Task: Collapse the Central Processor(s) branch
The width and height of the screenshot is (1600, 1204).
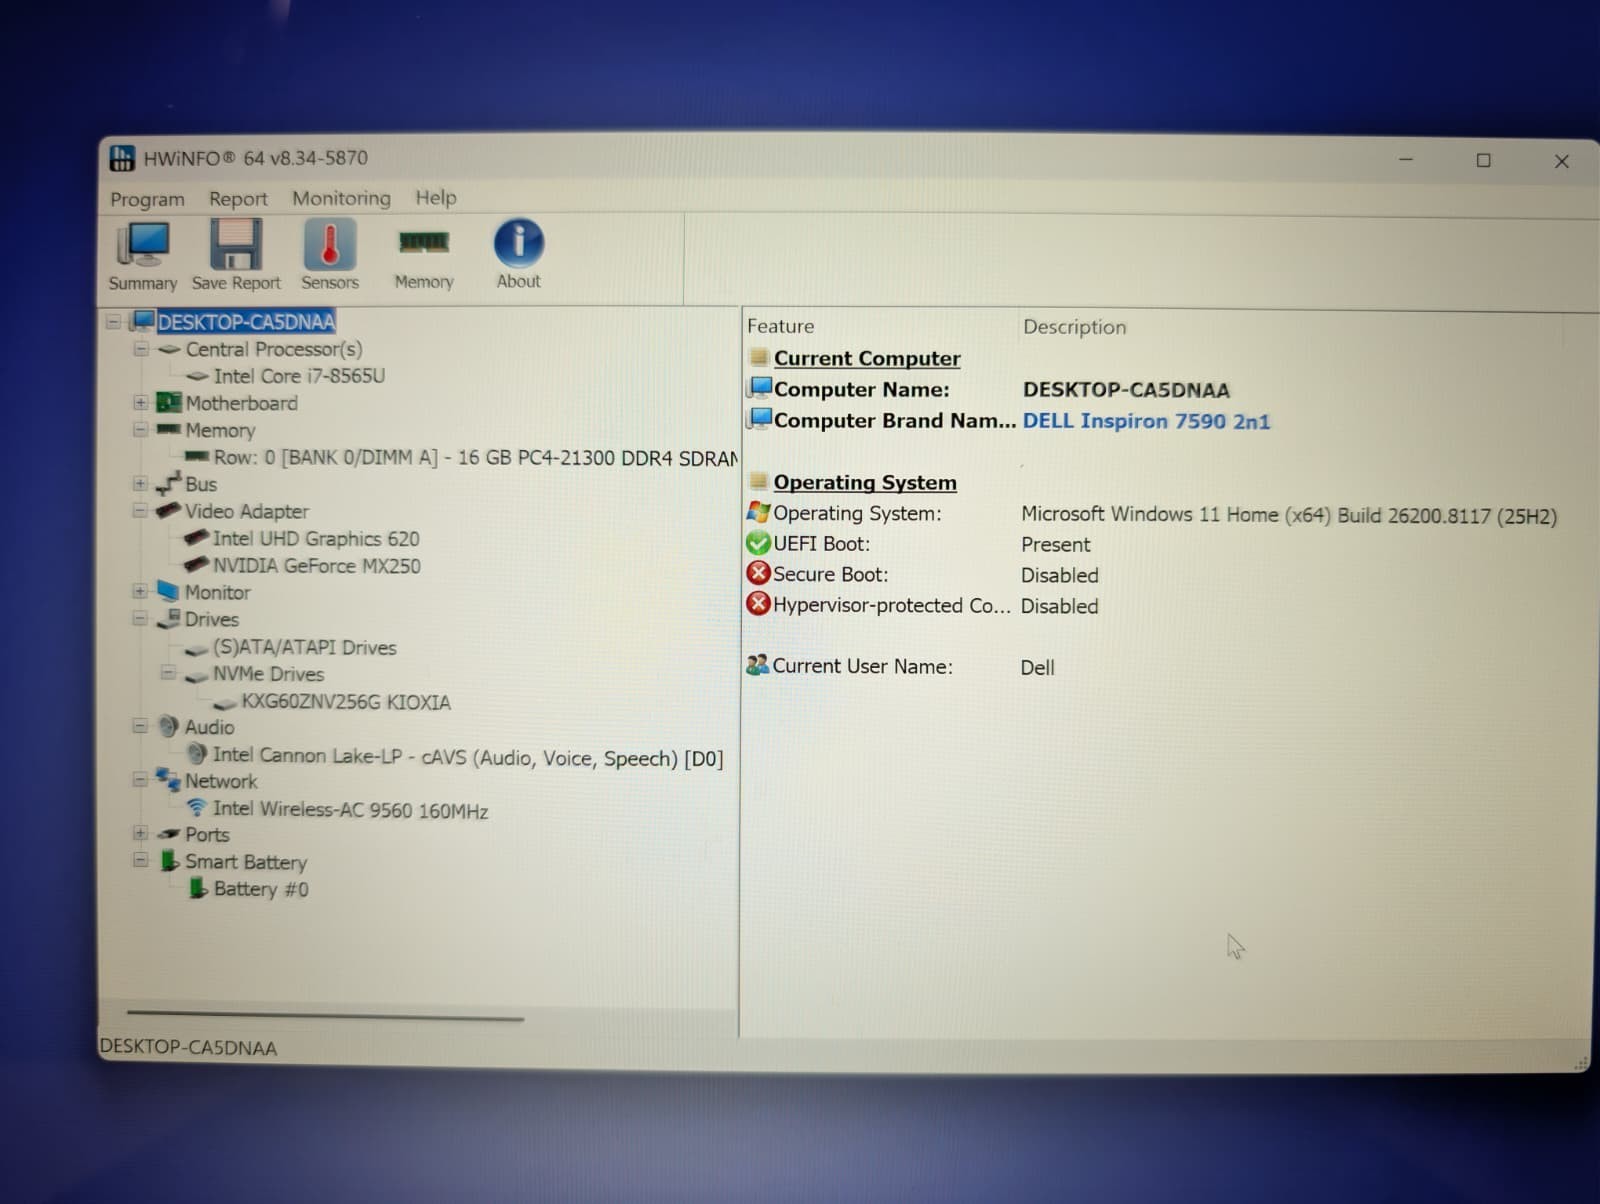Action: click(x=141, y=349)
